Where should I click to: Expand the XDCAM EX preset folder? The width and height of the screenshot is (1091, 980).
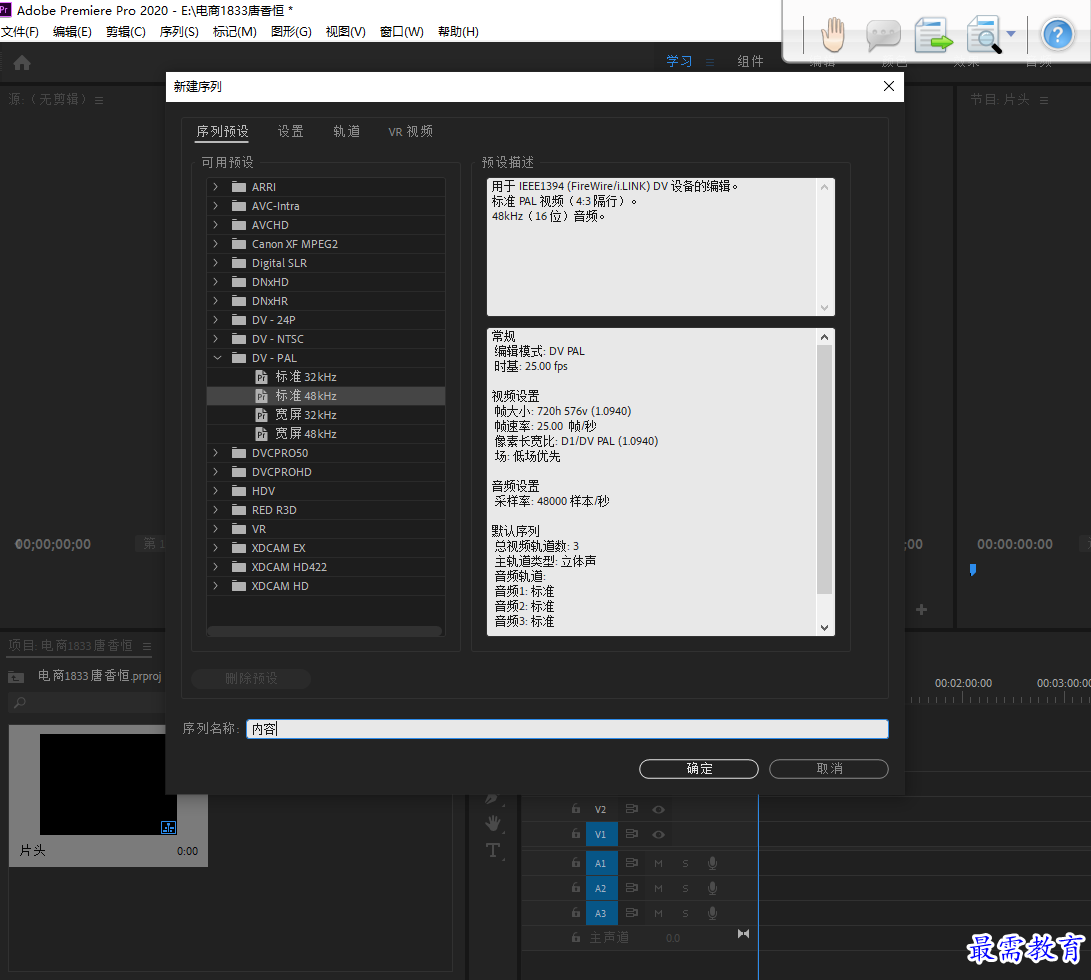[x=216, y=548]
